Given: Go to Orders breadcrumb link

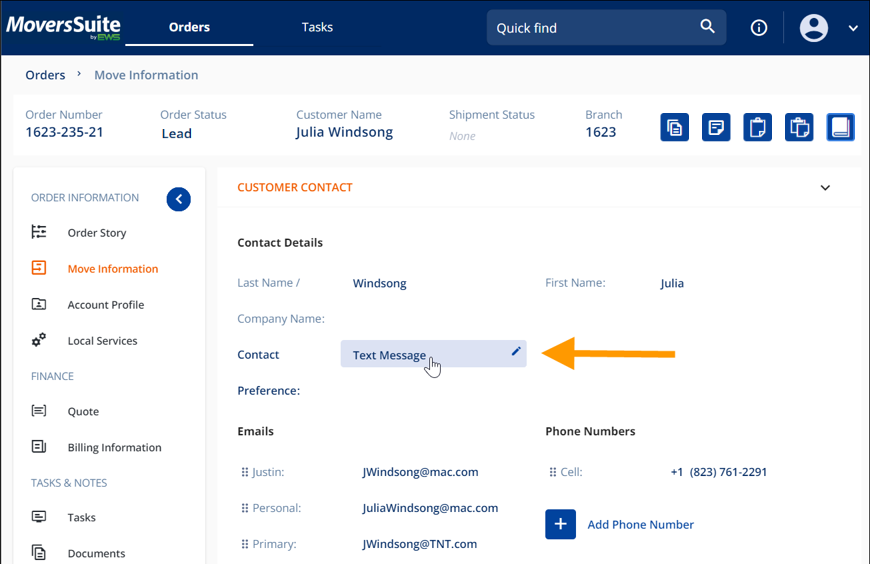Looking at the screenshot, I should 45,75.
